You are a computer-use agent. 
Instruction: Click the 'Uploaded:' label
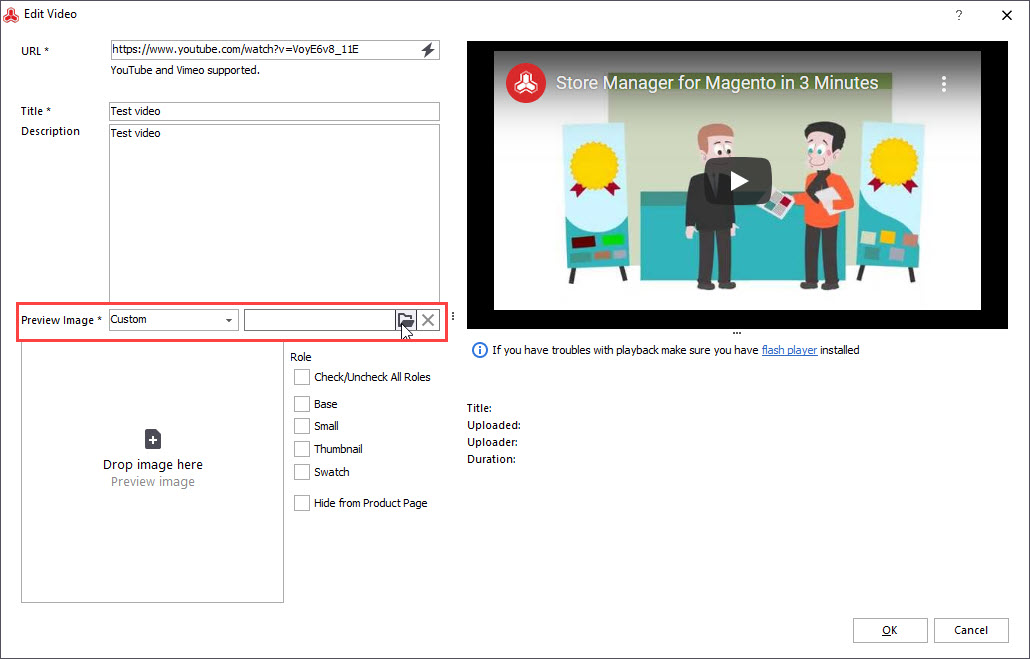point(494,425)
